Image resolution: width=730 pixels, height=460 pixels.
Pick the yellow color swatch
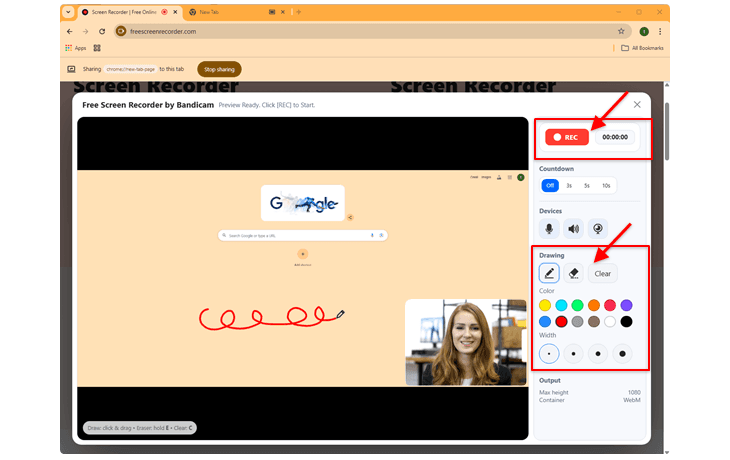(x=545, y=305)
